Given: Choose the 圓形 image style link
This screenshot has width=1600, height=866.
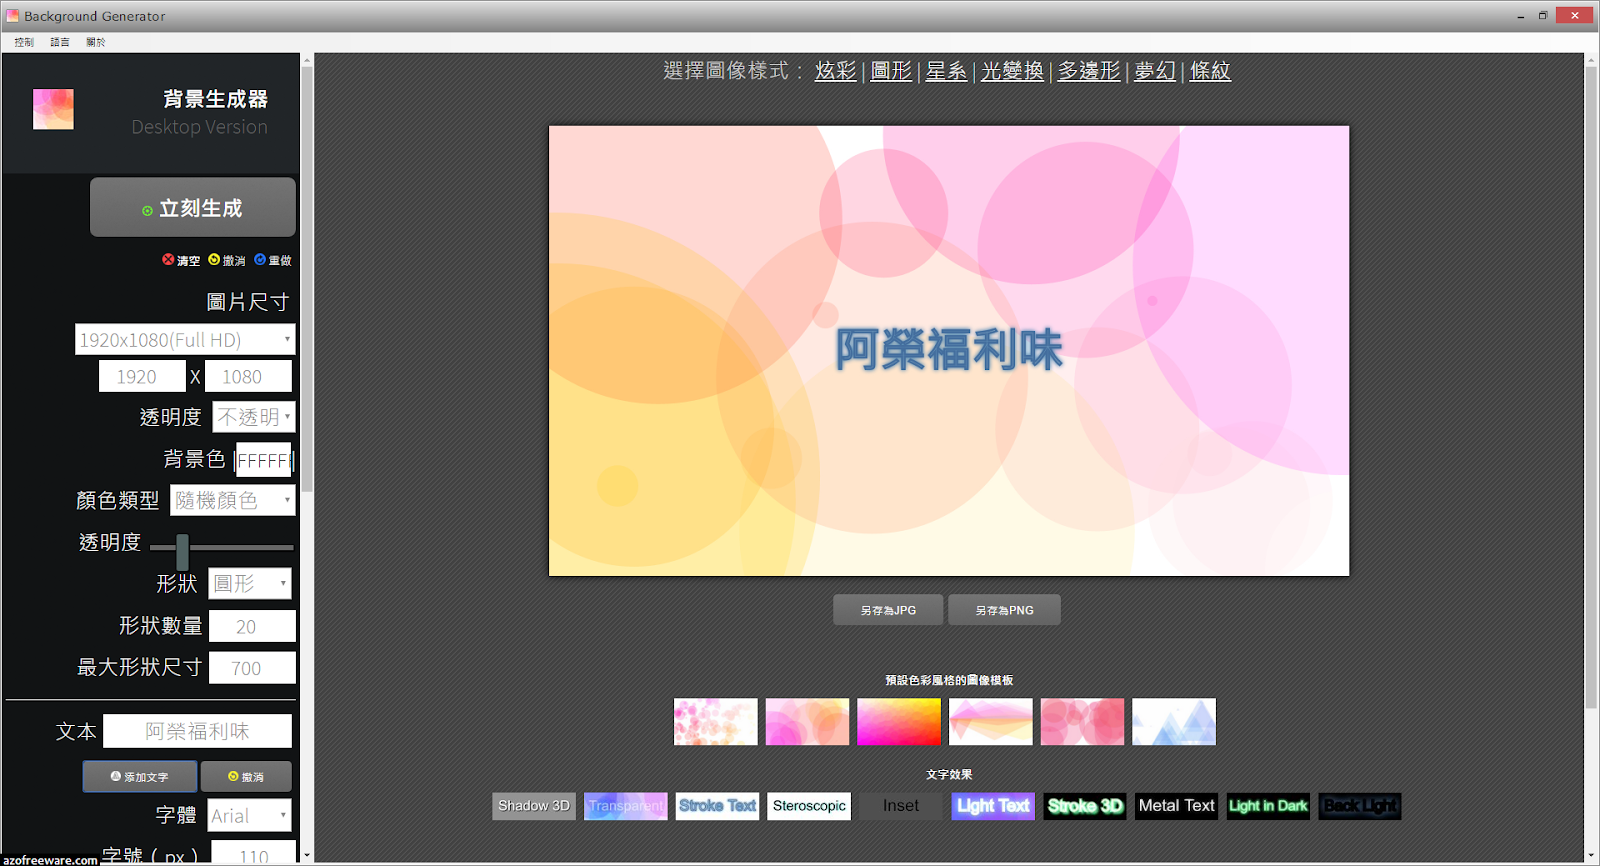Looking at the screenshot, I should click(x=891, y=71).
